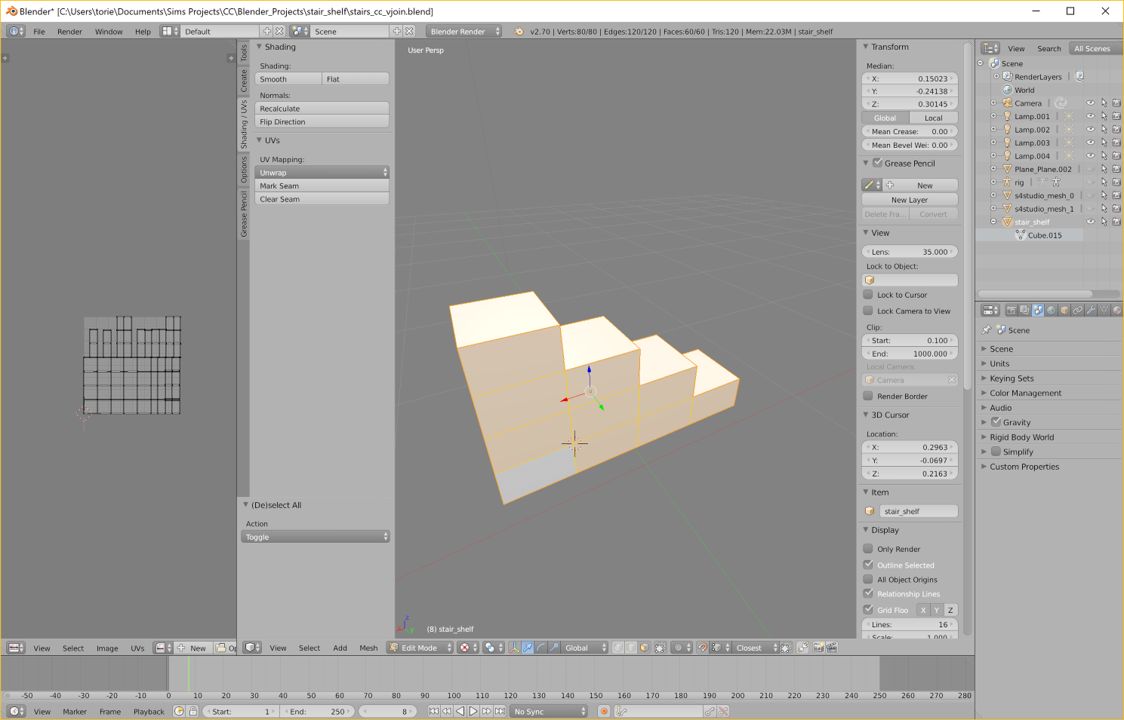The height and width of the screenshot is (720, 1124).
Task: Toggle visibility eye for Lamp.001
Action: point(1090,116)
